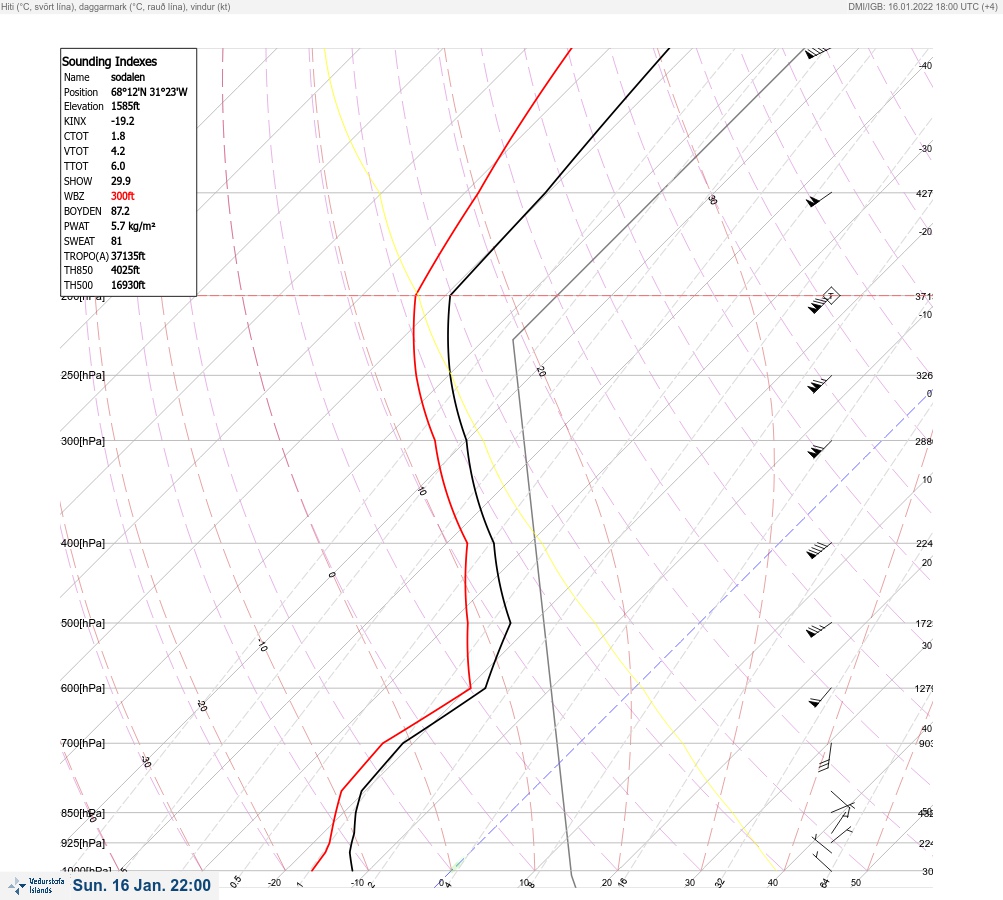Click the 40 label on bottom temperature axis
Viewport: 1003px width, 900px height.
pyautogui.click(x=773, y=883)
